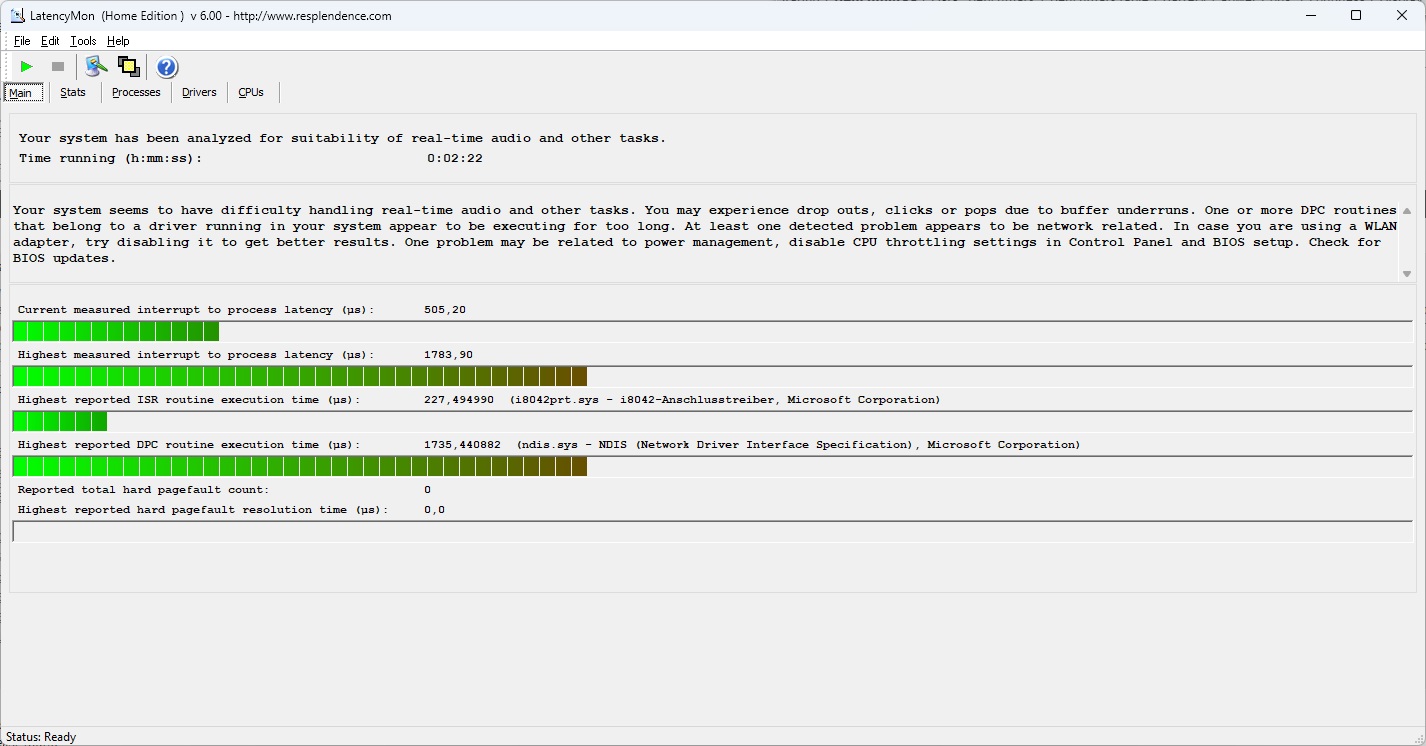Click 'Your system has been analyzed' heading text
Viewport: 1426px width, 746px height.
[342, 138]
